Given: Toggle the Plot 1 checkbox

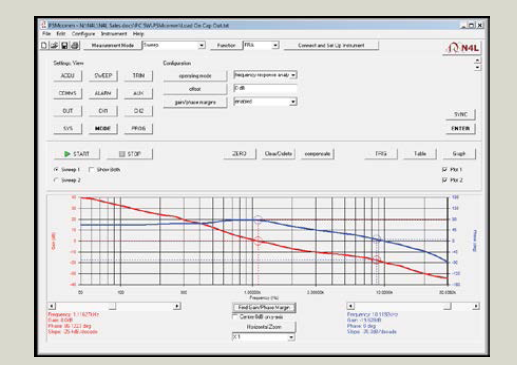Looking at the screenshot, I should point(444,170).
